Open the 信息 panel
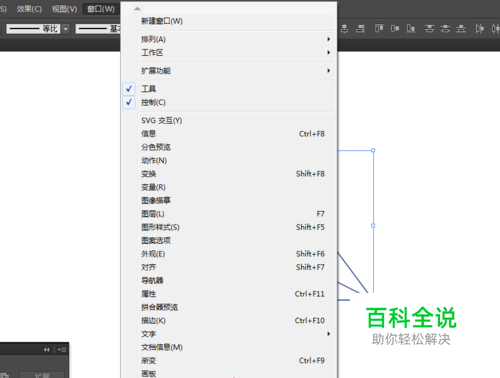The width and height of the screenshot is (500, 378). 230,134
